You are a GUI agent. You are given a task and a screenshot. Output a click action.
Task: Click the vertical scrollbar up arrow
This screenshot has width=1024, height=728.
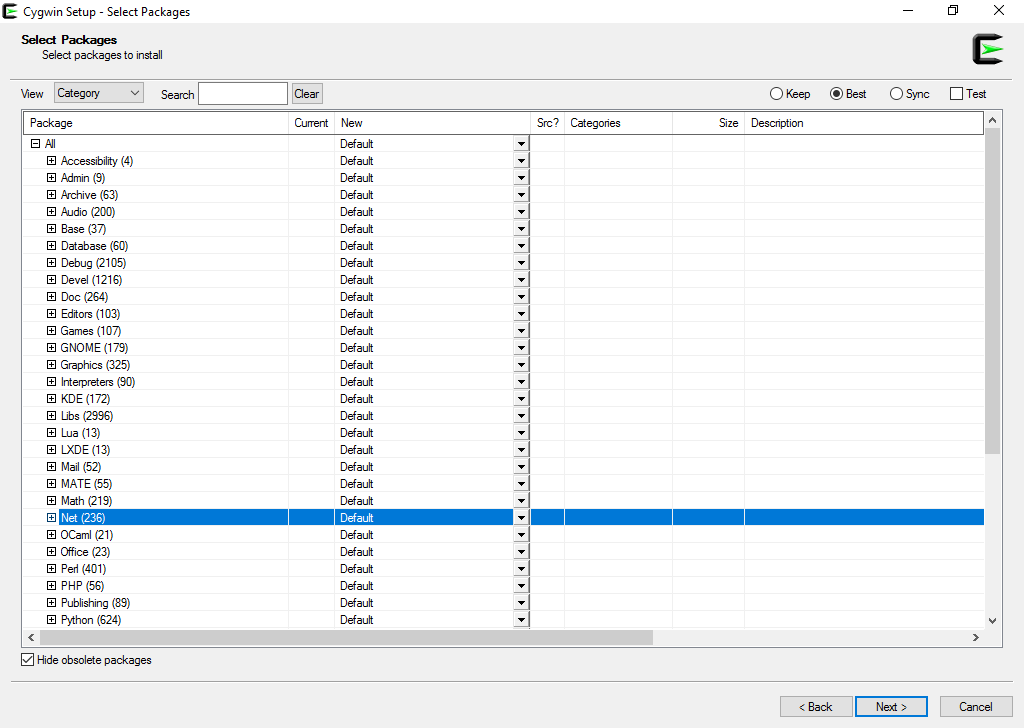point(993,120)
